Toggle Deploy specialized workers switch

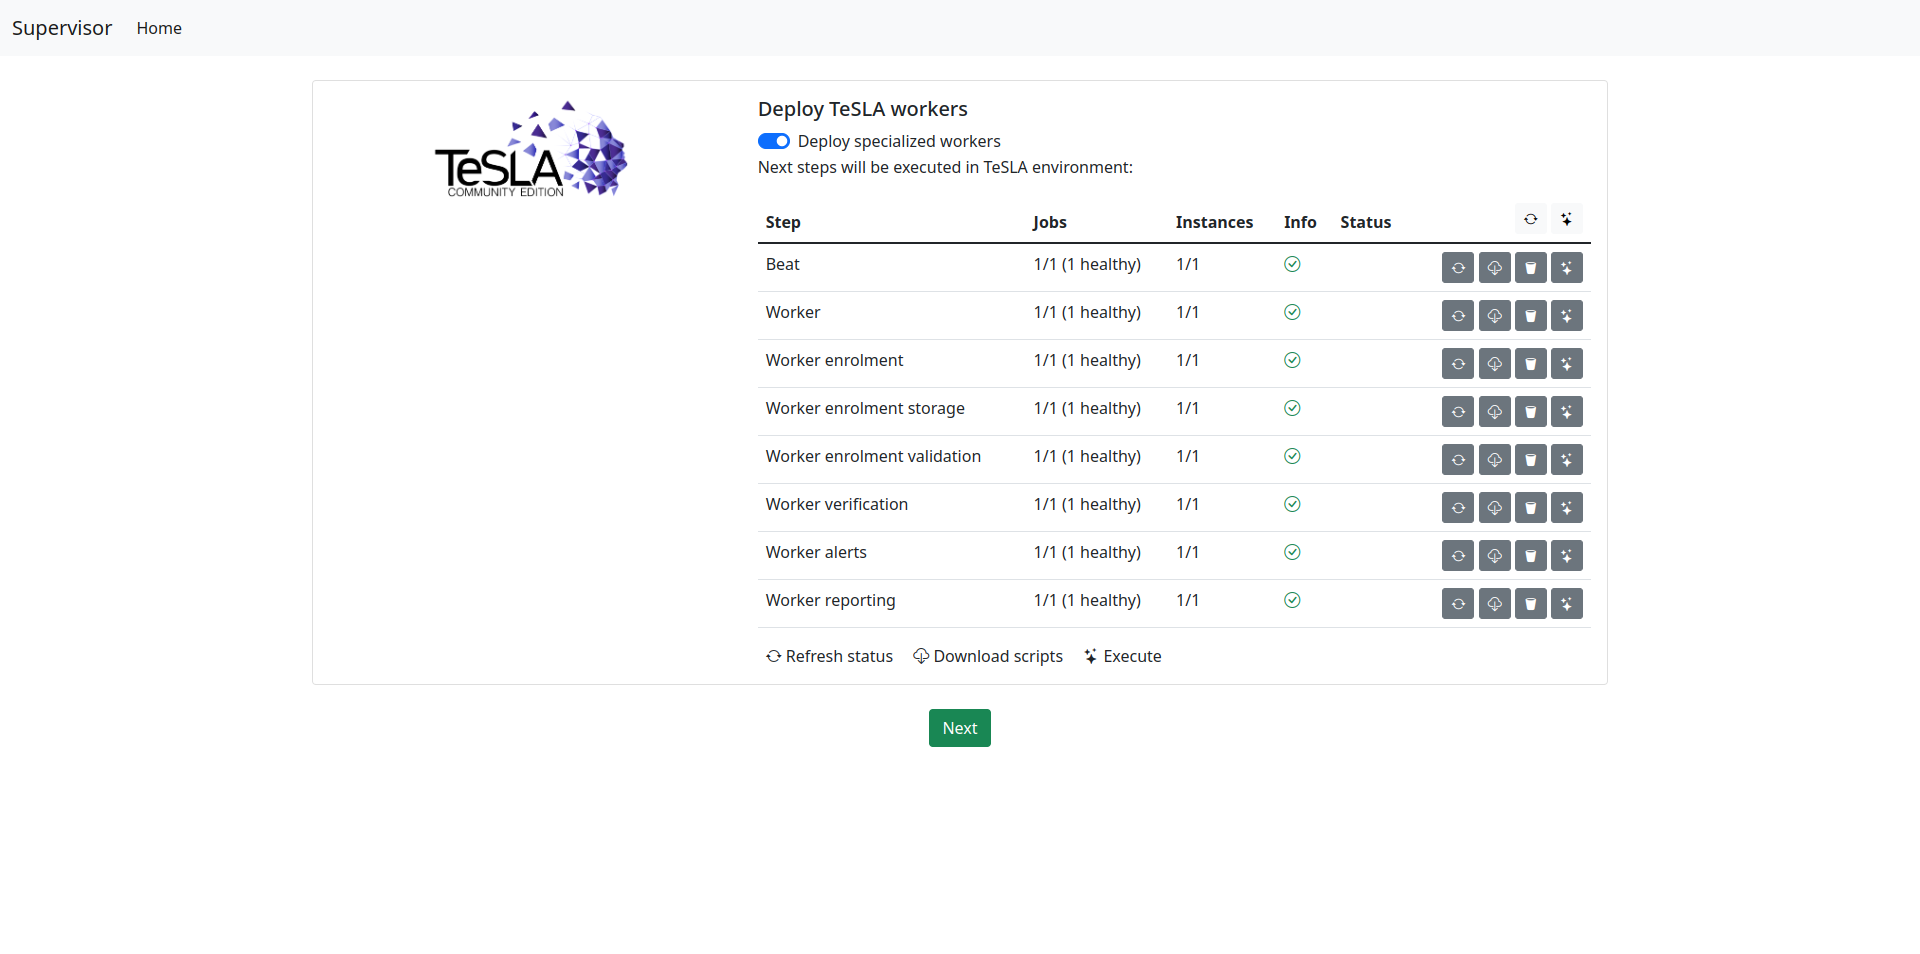point(773,141)
